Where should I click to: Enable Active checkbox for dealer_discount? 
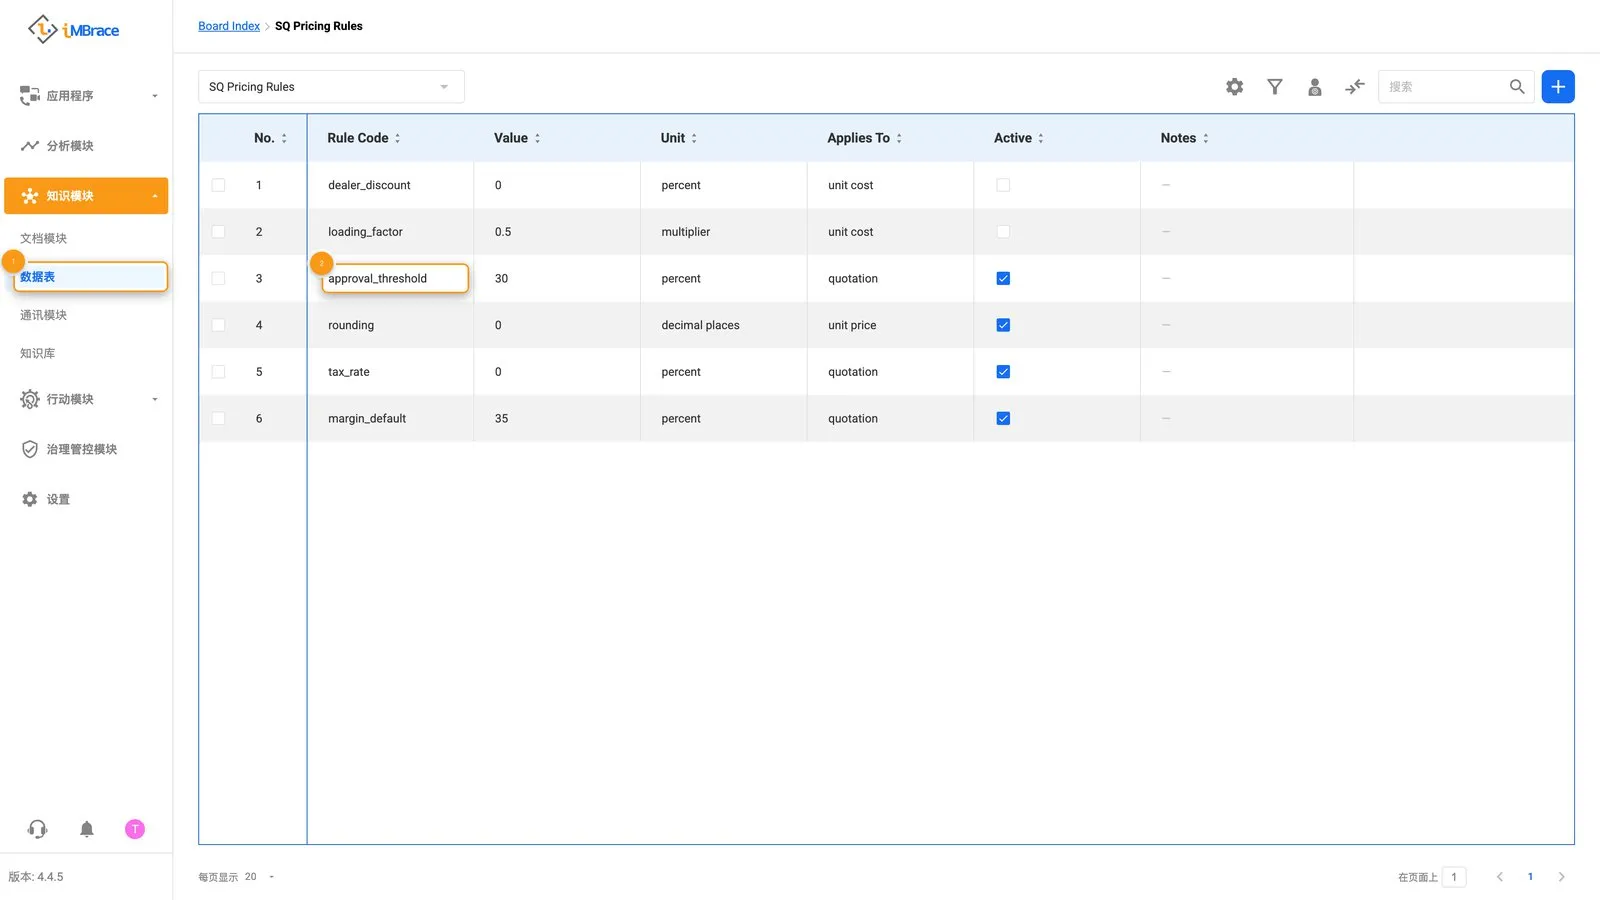tap(1003, 185)
